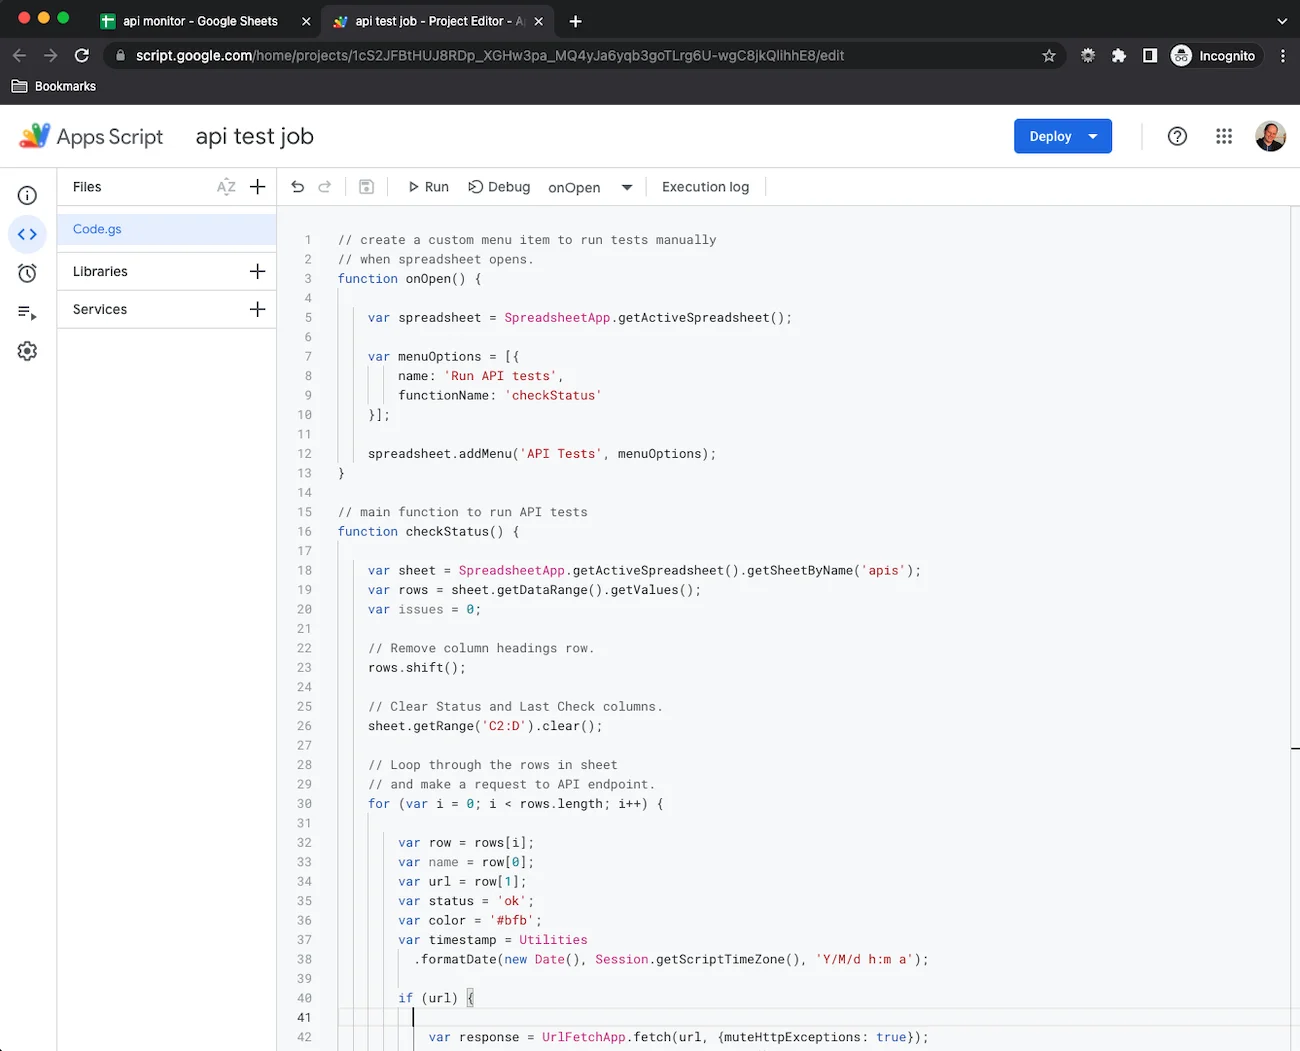Click the project title api test job
Image resolution: width=1300 pixels, height=1051 pixels.
[x=254, y=136]
